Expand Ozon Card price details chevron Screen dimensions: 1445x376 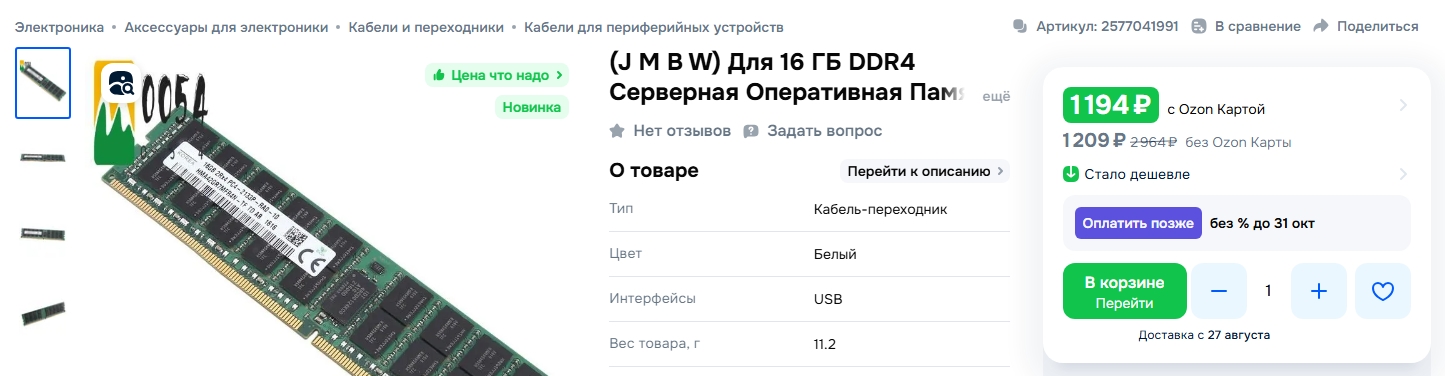(x=1403, y=105)
